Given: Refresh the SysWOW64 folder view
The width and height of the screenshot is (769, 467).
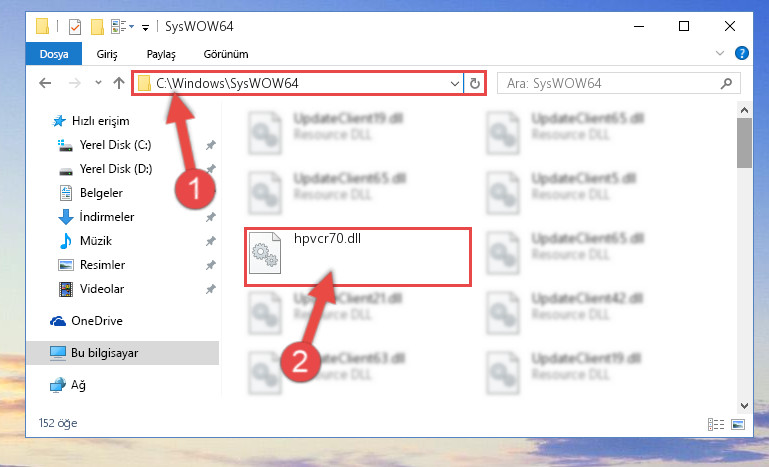Looking at the screenshot, I should point(474,83).
